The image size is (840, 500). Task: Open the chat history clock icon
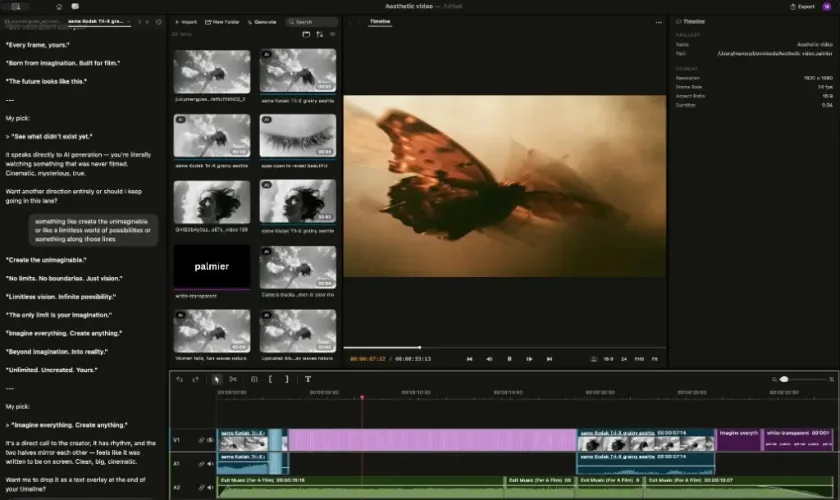tap(159, 22)
